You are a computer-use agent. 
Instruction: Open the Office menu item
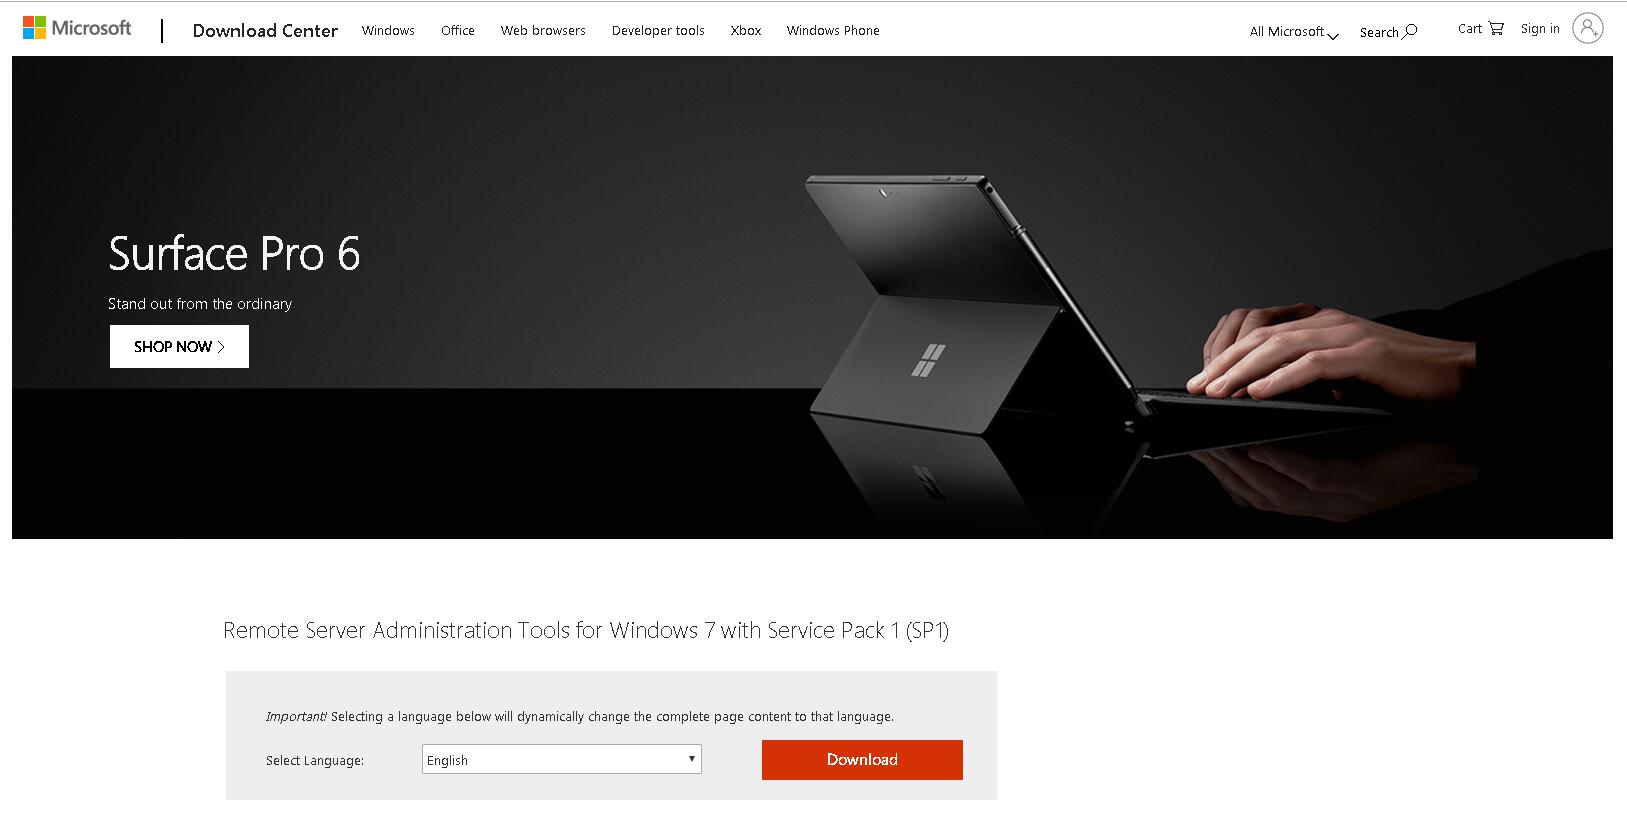tap(458, 31)
